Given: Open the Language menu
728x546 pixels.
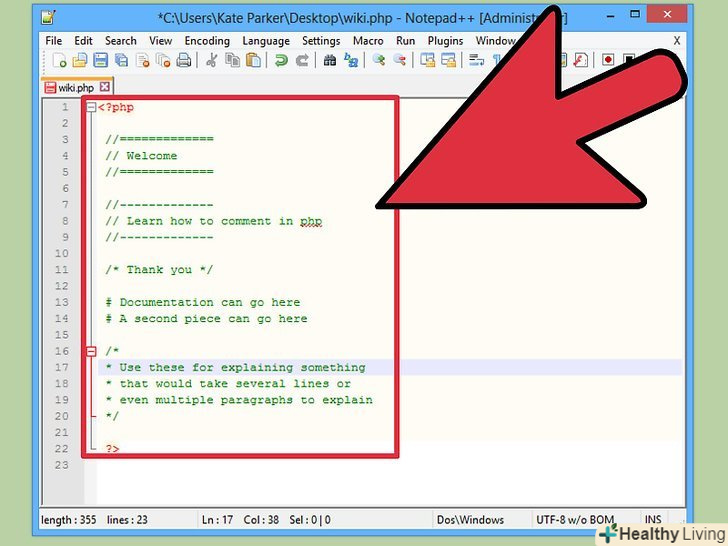Looking at the screenshot, I should [265, 41].
